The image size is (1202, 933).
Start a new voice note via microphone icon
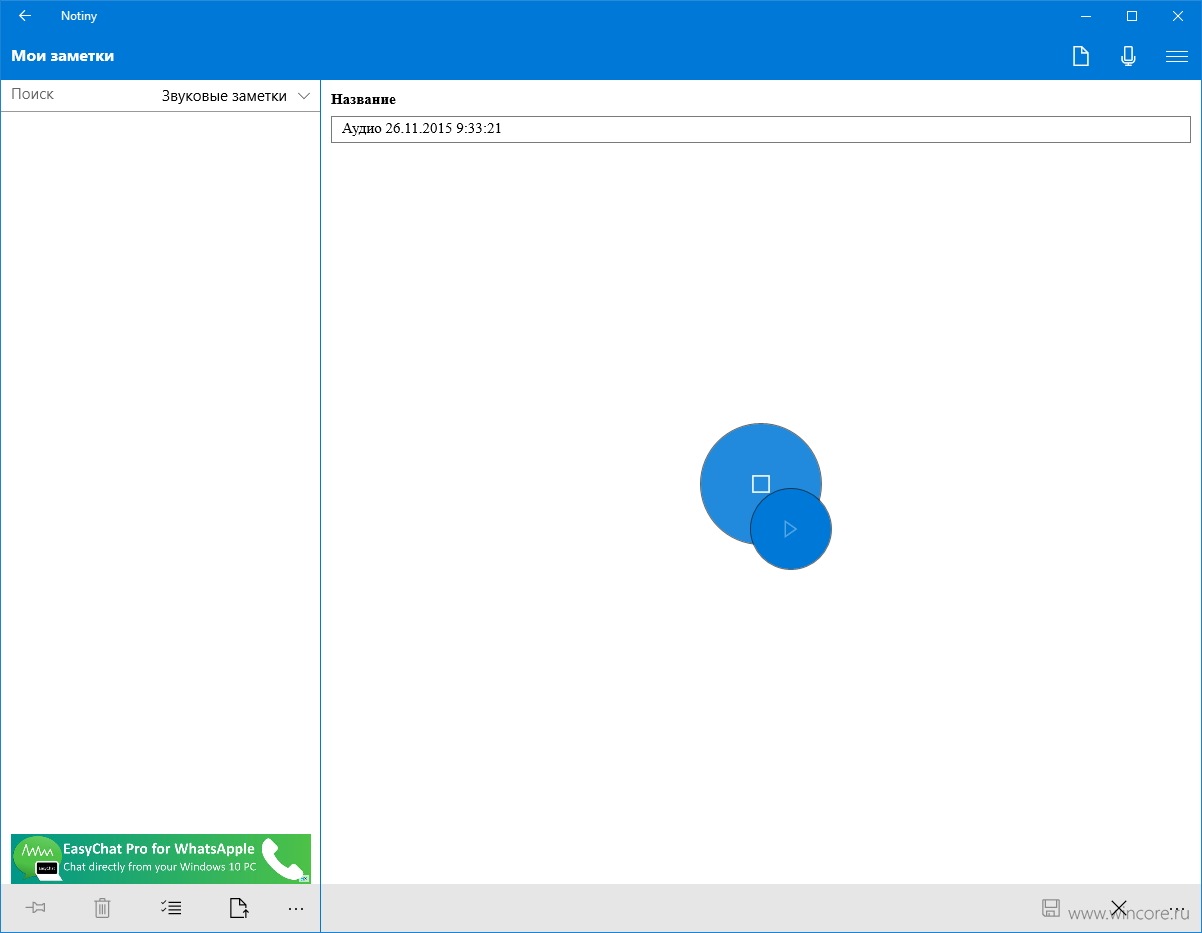[x=1128, y=57]
